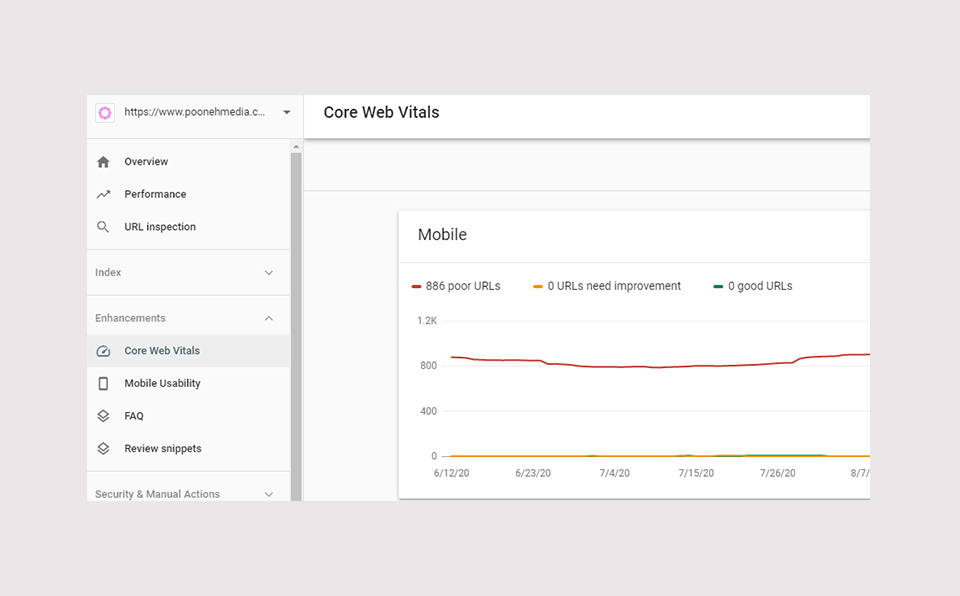960x596 pixels.
Task: Click the Review snippets layers icon
Action: pos(103,448)
